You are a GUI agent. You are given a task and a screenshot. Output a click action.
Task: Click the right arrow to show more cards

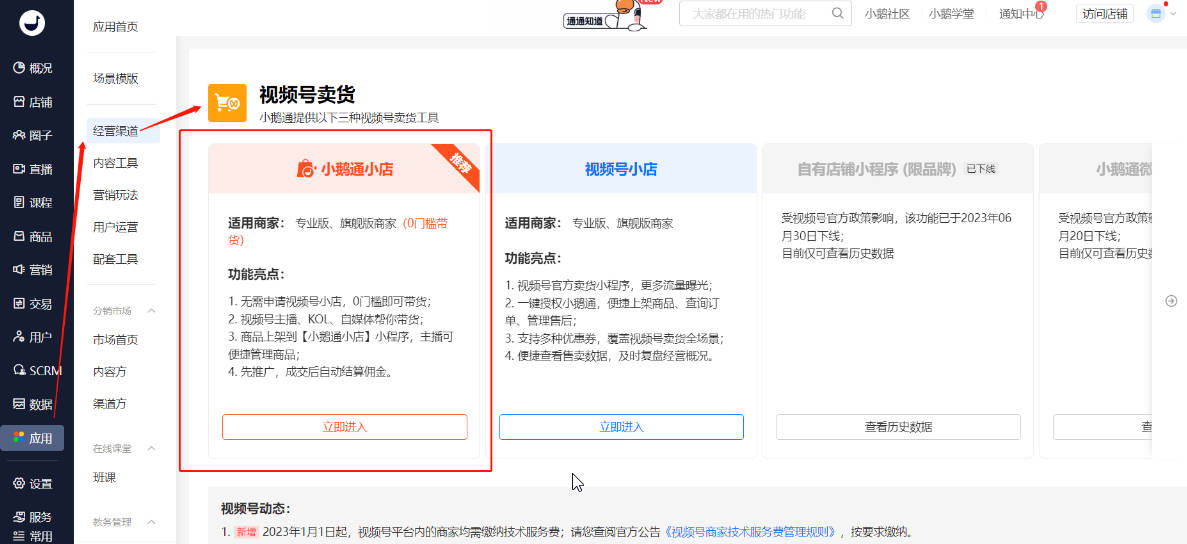coord(1171,300)
